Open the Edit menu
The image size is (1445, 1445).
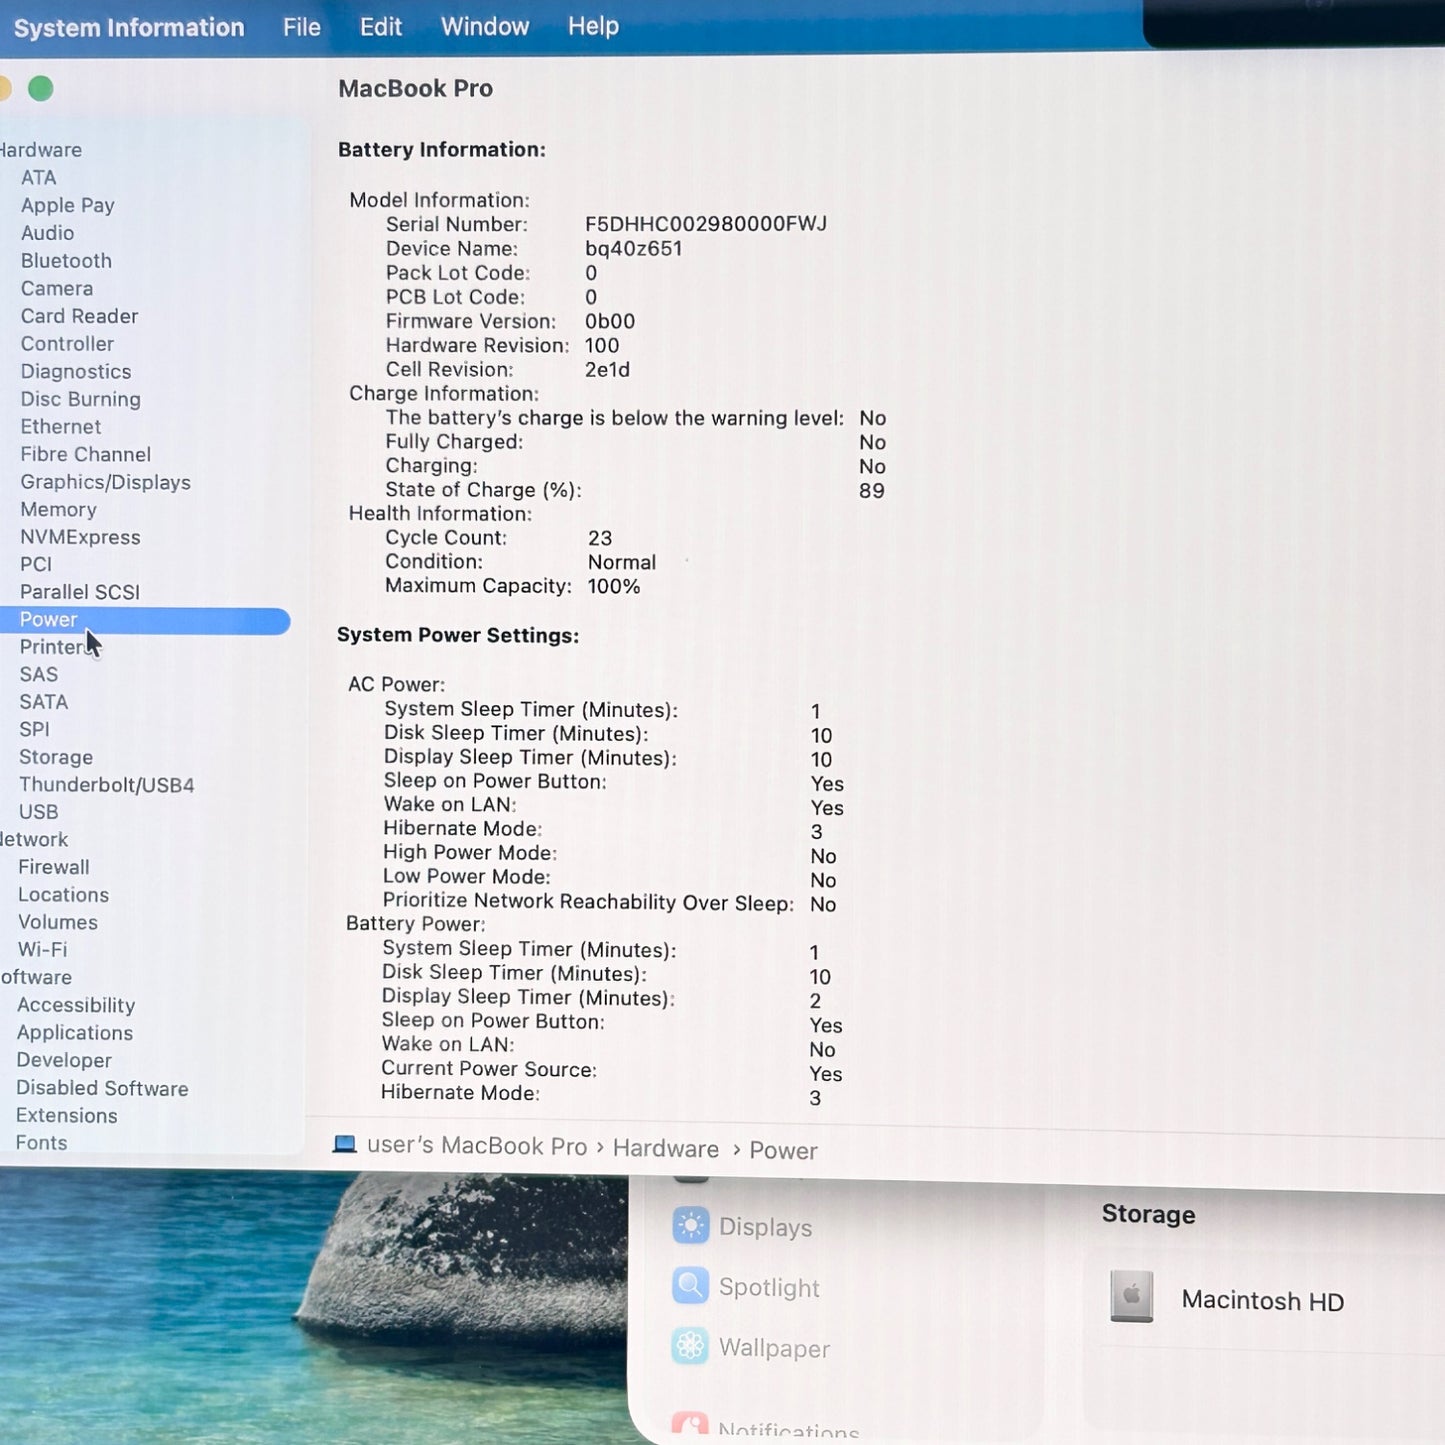click(x=381, y=27)
